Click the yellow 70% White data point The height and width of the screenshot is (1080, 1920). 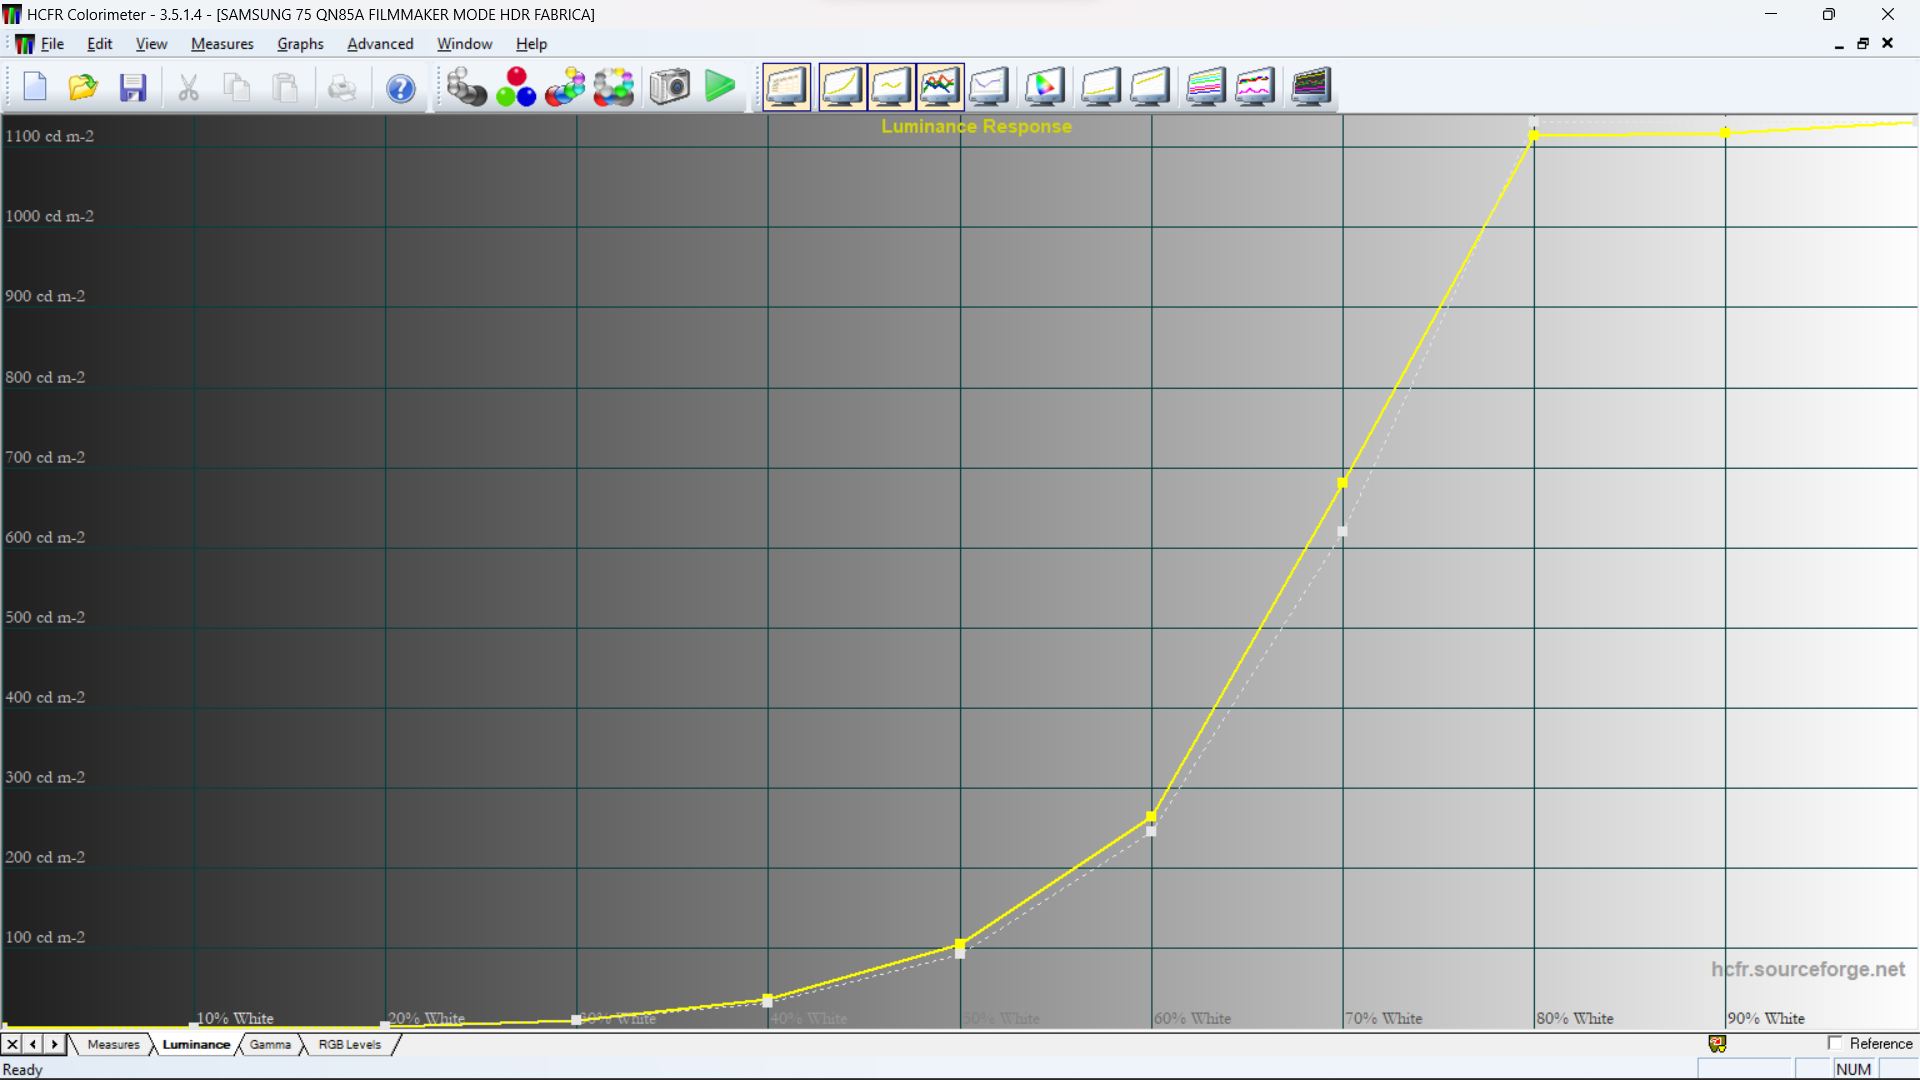pyautogui.click(x=1342, y=483)
